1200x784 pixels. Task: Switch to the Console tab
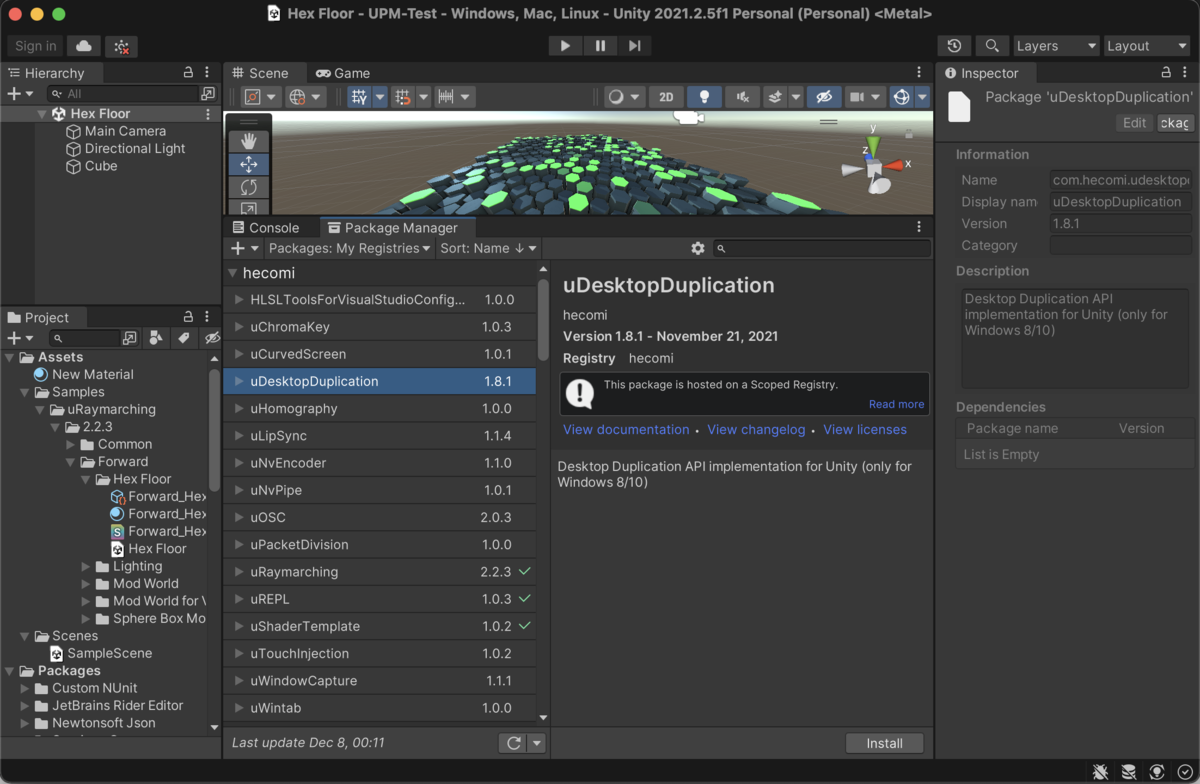(271, 227)
